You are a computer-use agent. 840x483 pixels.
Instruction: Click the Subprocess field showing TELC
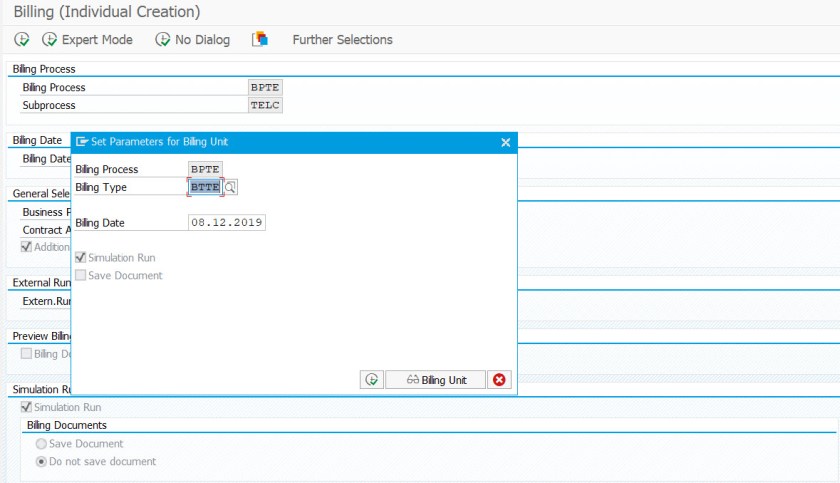click(265, 105)
